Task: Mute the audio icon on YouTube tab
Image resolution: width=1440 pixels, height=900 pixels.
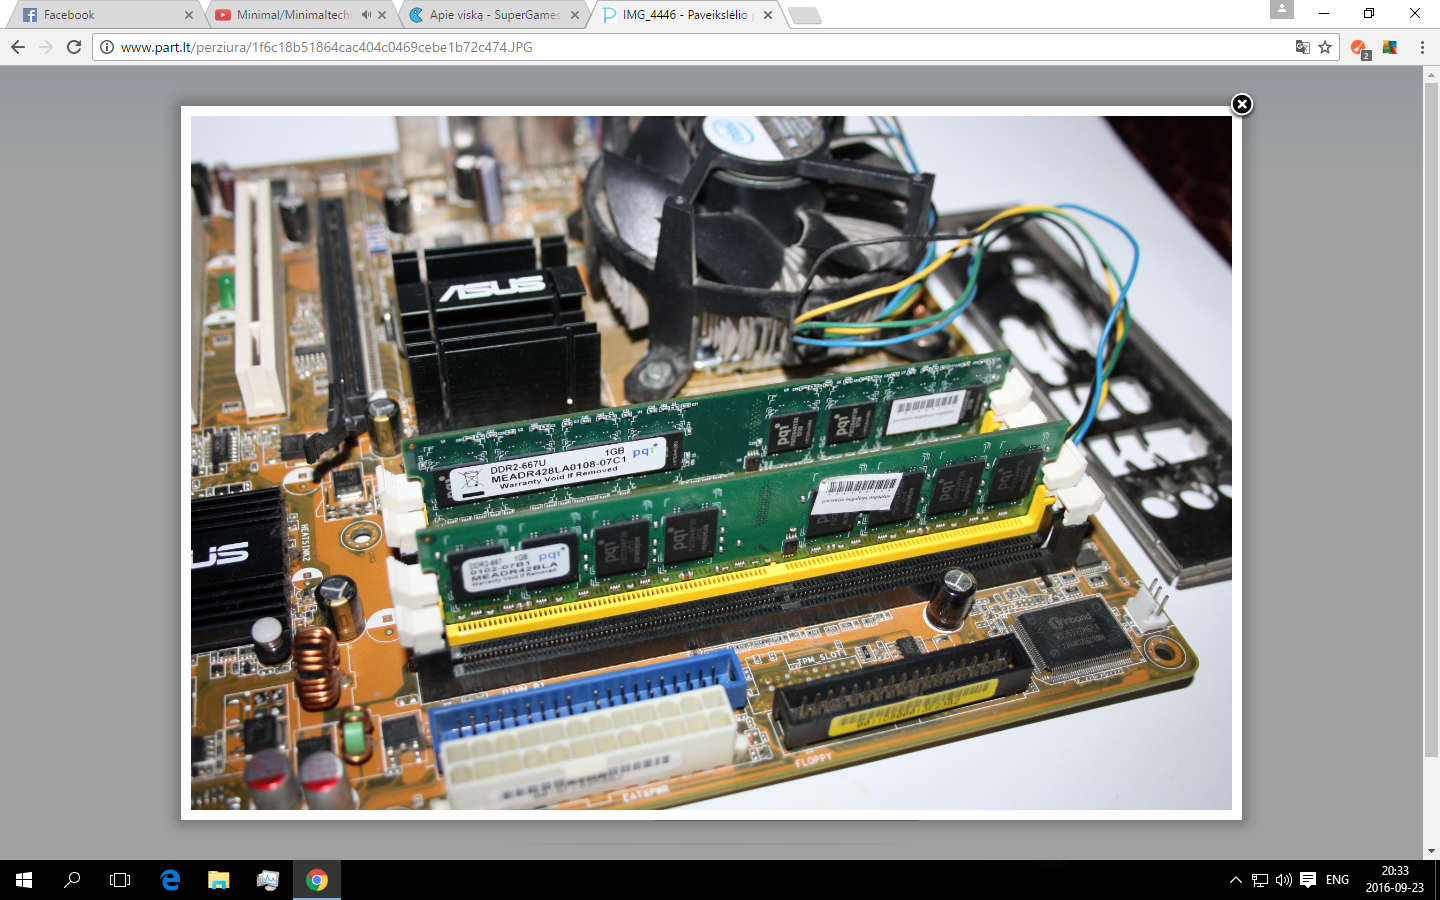Action: click(366, 15)
